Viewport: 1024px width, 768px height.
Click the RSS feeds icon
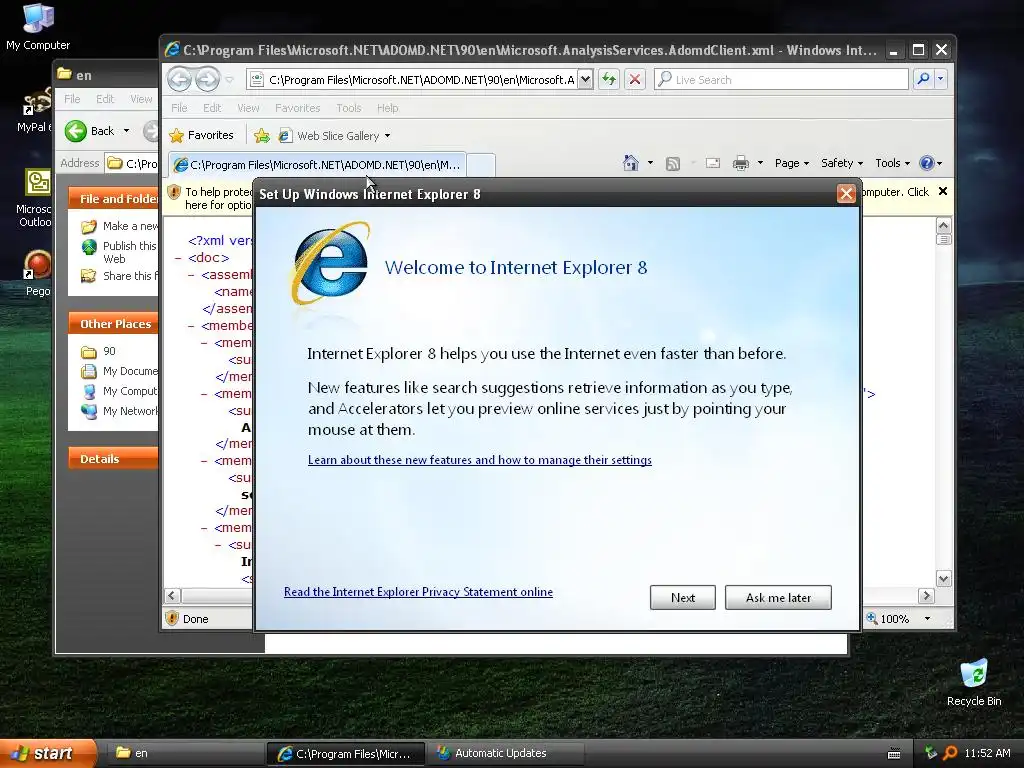point(673,163)
